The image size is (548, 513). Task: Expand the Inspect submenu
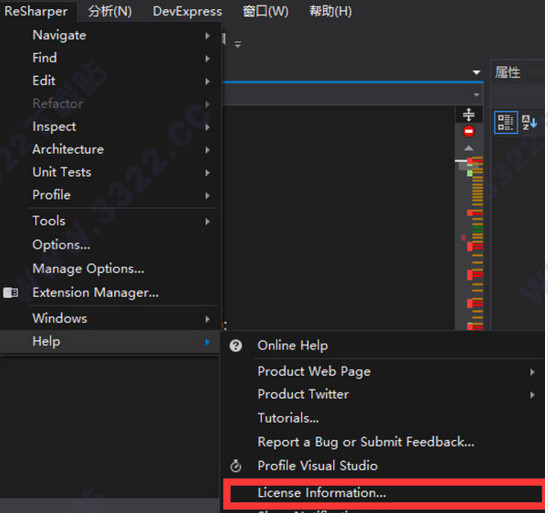pos(110,127)
